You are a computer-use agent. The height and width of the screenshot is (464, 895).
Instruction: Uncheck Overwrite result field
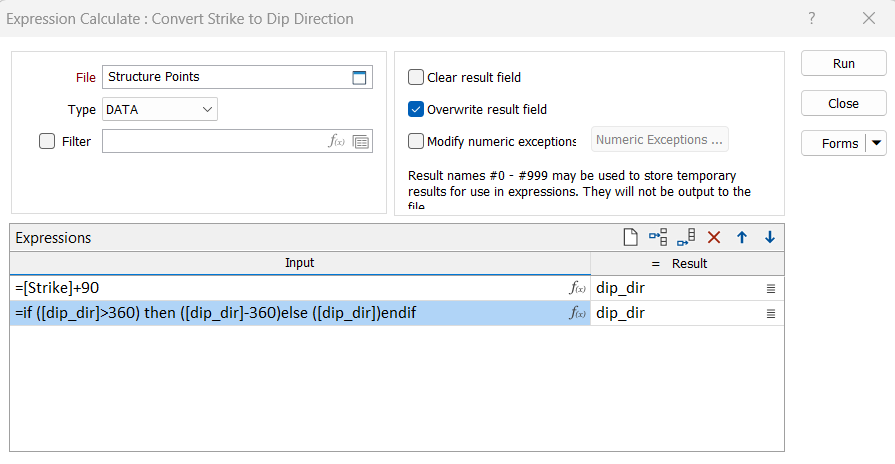point(416,109)
